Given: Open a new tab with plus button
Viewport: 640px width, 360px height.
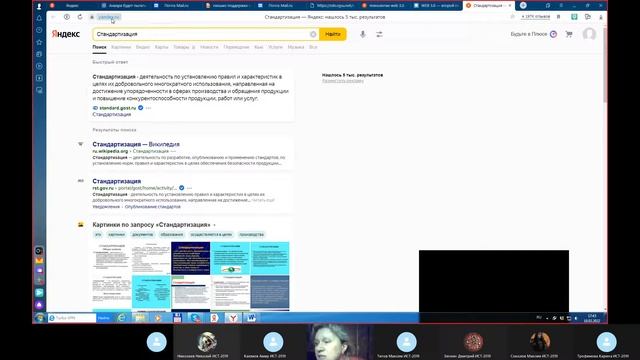Looking at the screenshot, I should (x=523, y=5).
